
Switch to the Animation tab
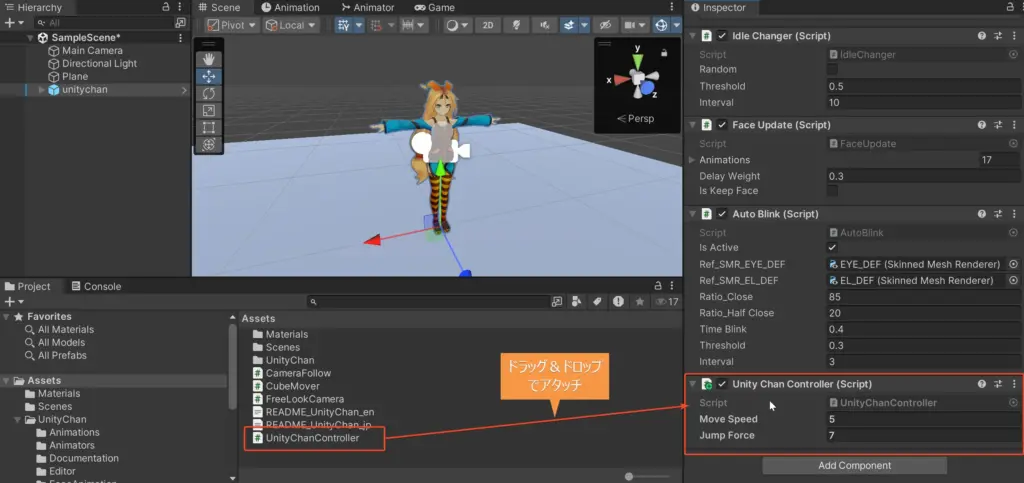pyautogui.click(x=291, y=8)
